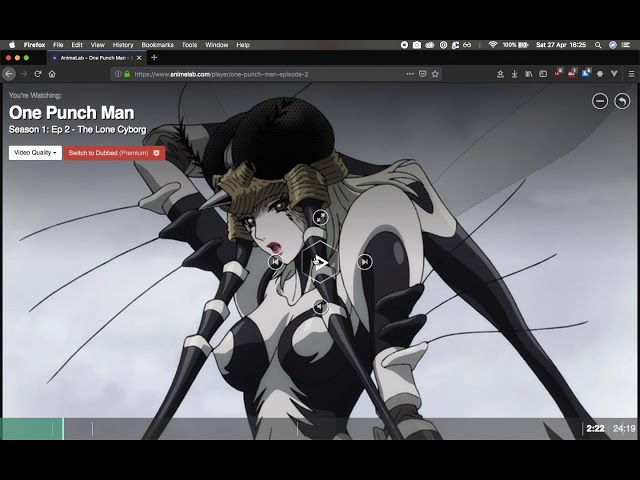Open the Help menu
The image size is (640, 480).
click(x=243, y=45)
